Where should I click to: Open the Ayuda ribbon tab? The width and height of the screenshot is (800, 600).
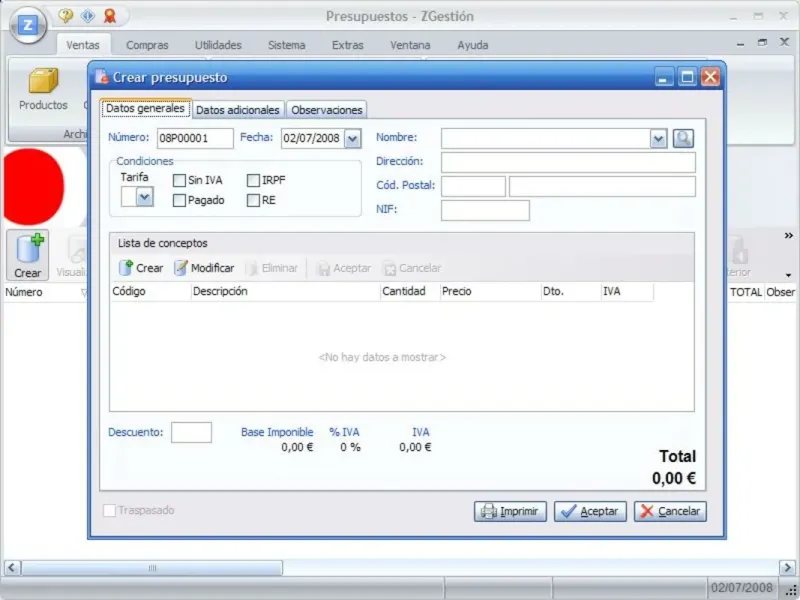(472, 45)
